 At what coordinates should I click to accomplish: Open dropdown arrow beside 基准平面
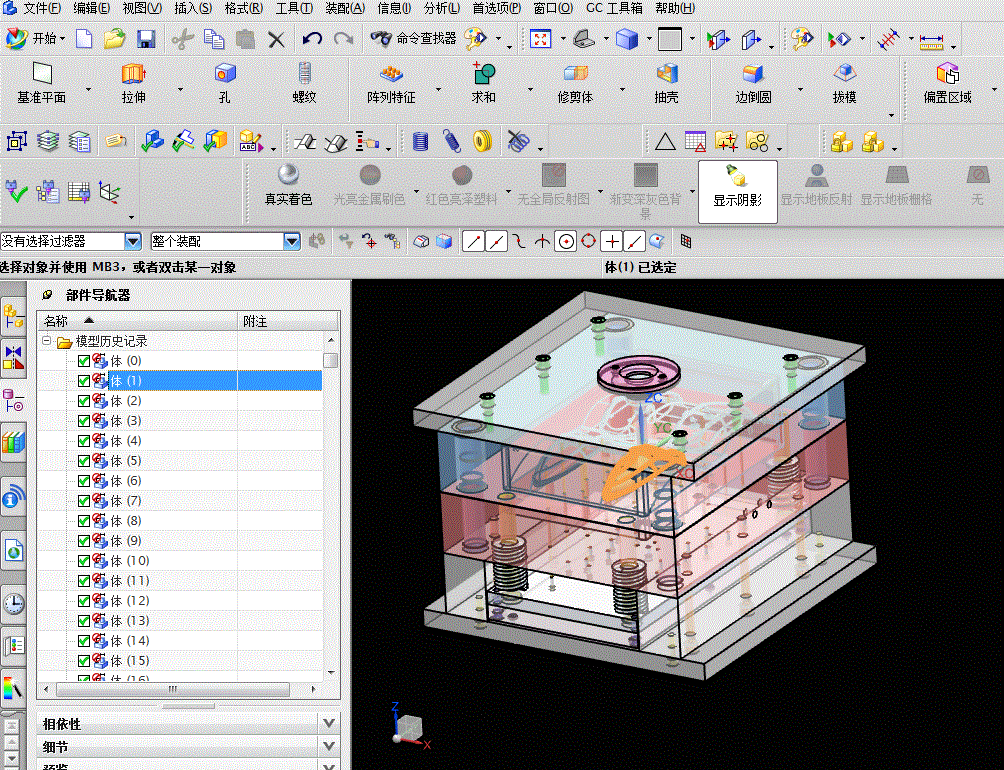pyautogui.click(x=88, y=89)
